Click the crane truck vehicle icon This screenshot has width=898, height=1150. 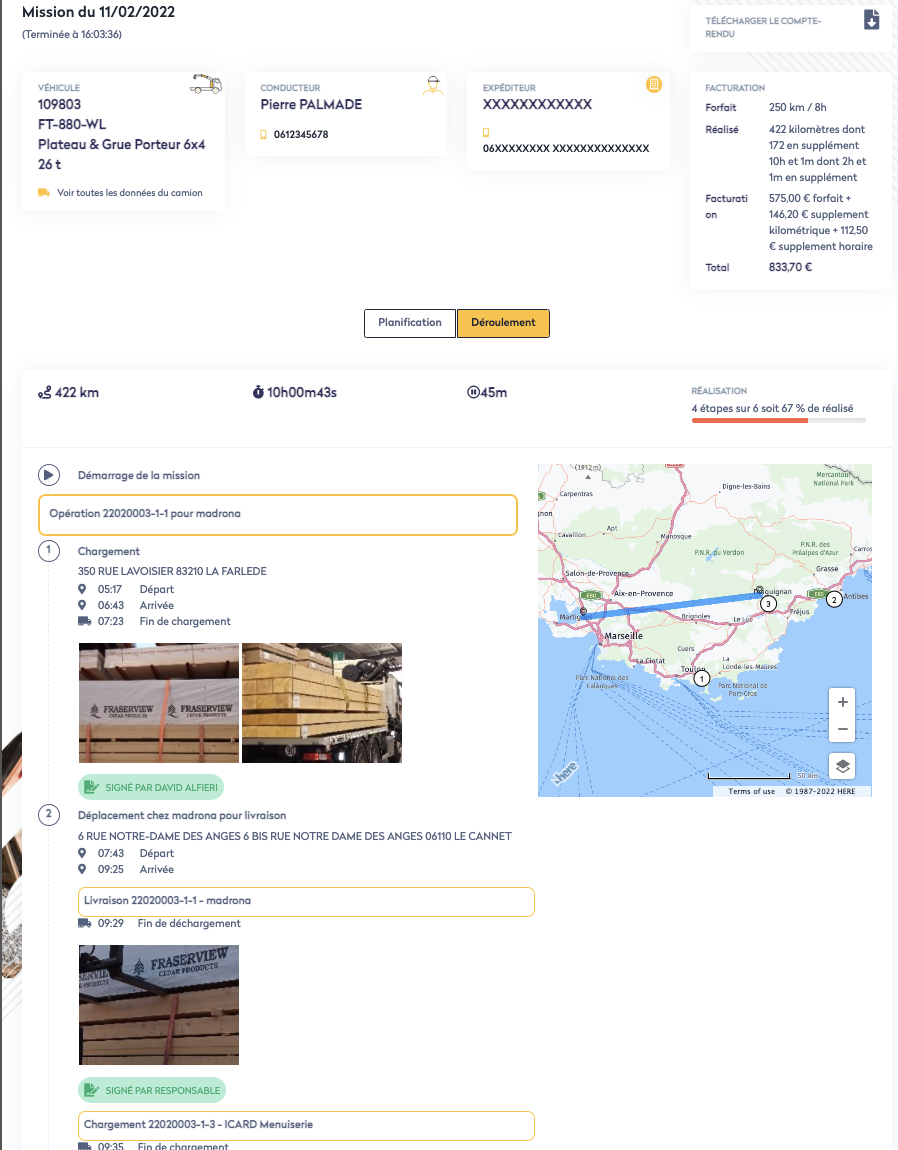coord(205,85)
